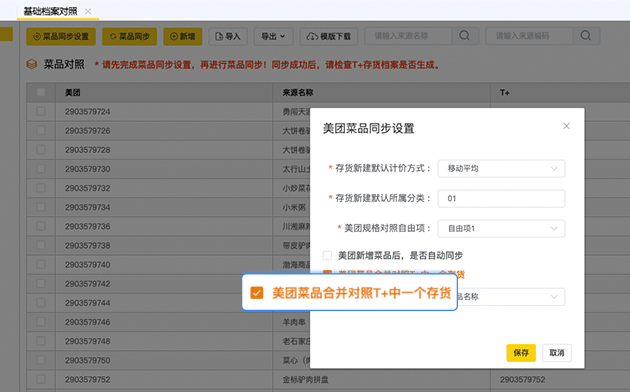Click the 模版下载 button
Image resolution: width=630 pixels, height=392 pixels.
click(x=329, y=37)
